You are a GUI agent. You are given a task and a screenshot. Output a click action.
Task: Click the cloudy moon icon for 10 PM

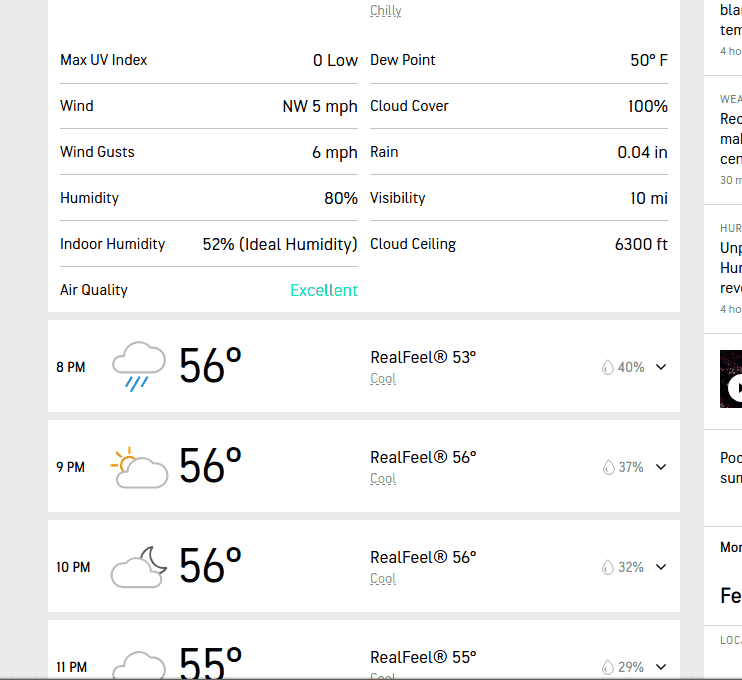pos(139,566)
